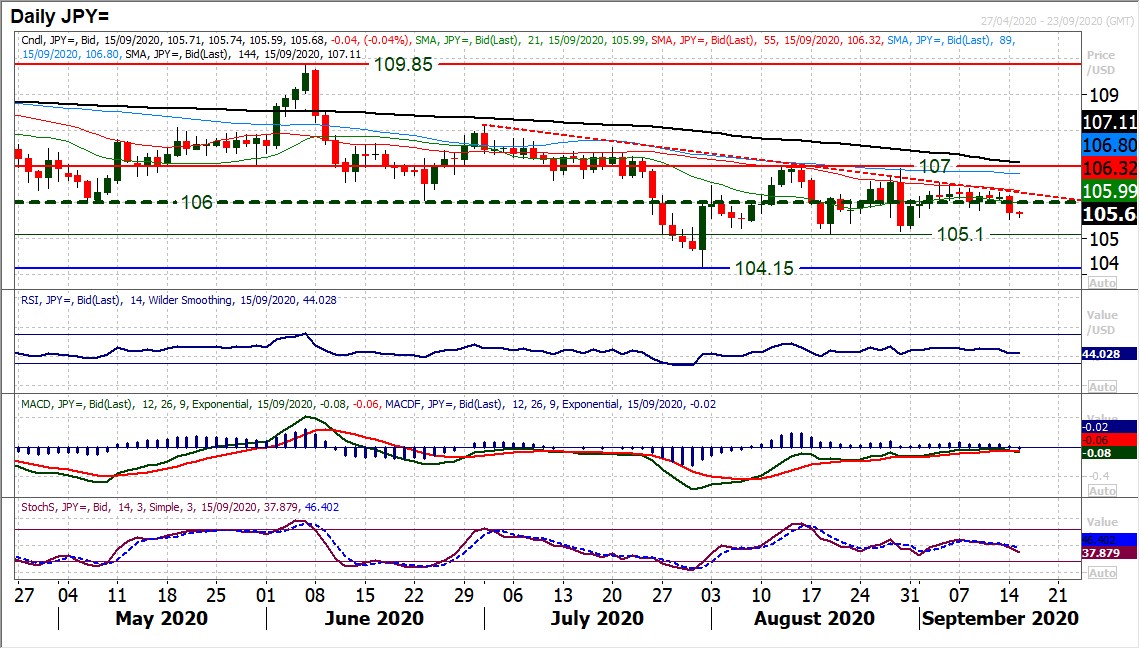1140x649 pixels.
Task: Toggle Auto scaling on the MACD panel
Action: (1101, 491)
